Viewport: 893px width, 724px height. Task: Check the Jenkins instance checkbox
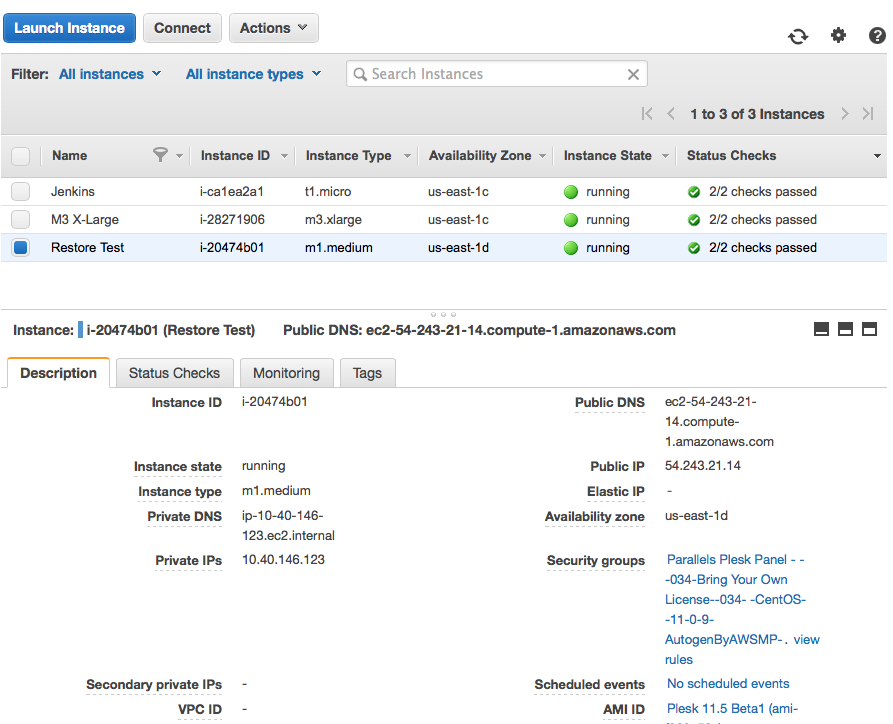point(22,191)
